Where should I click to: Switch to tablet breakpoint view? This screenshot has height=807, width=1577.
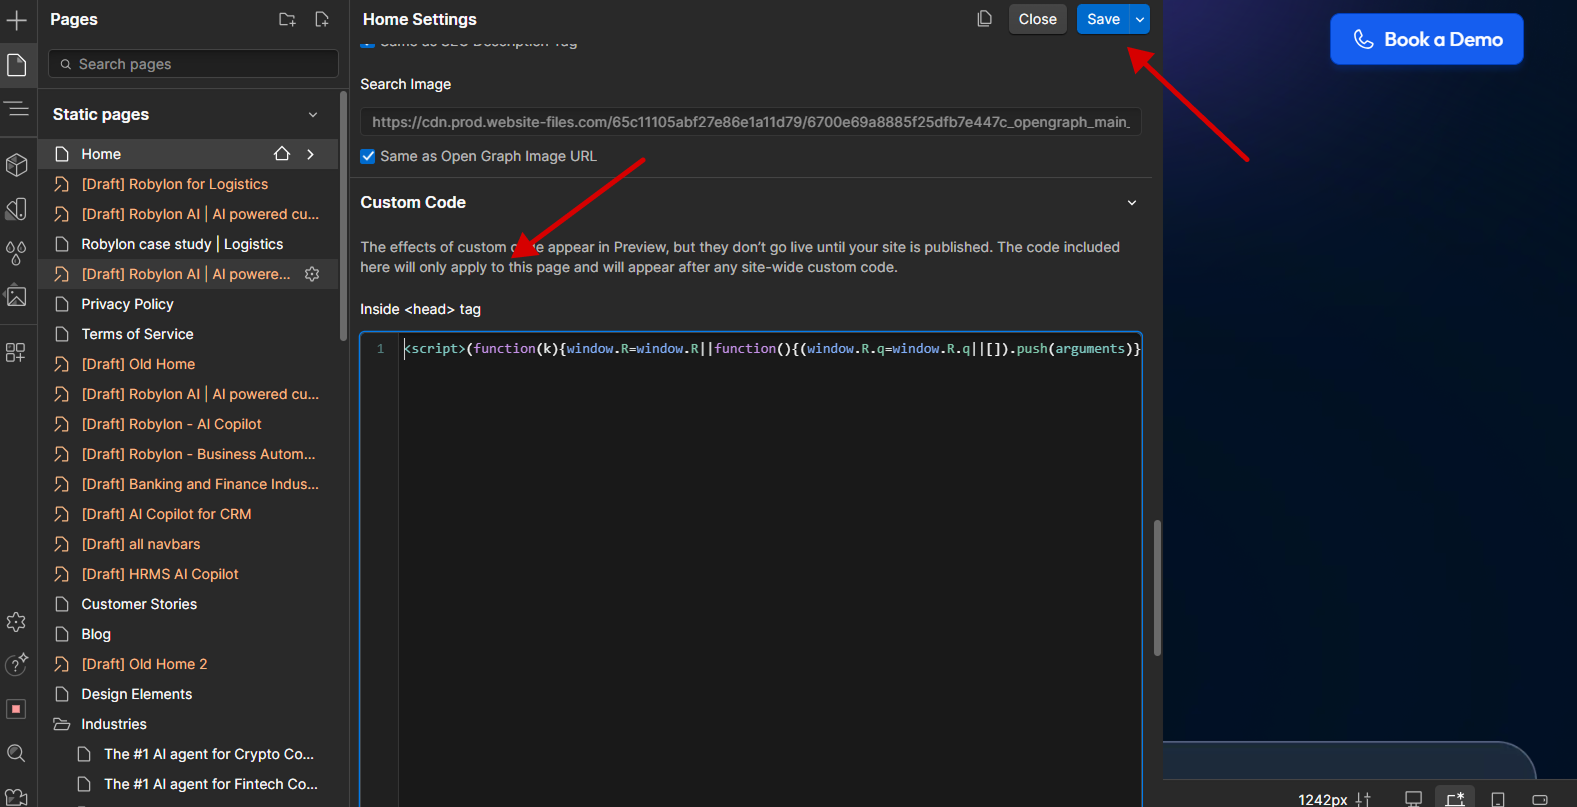(x=1498, y=799)
